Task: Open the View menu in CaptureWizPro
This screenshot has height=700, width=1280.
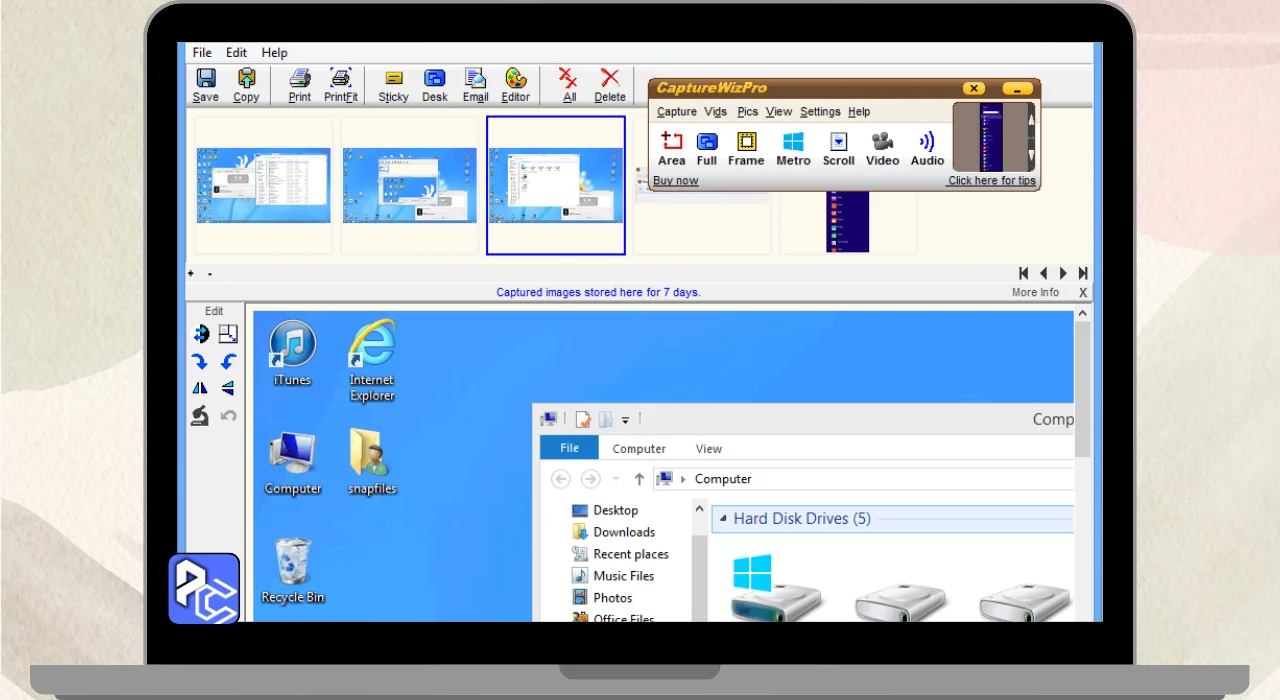Action: 779,112
